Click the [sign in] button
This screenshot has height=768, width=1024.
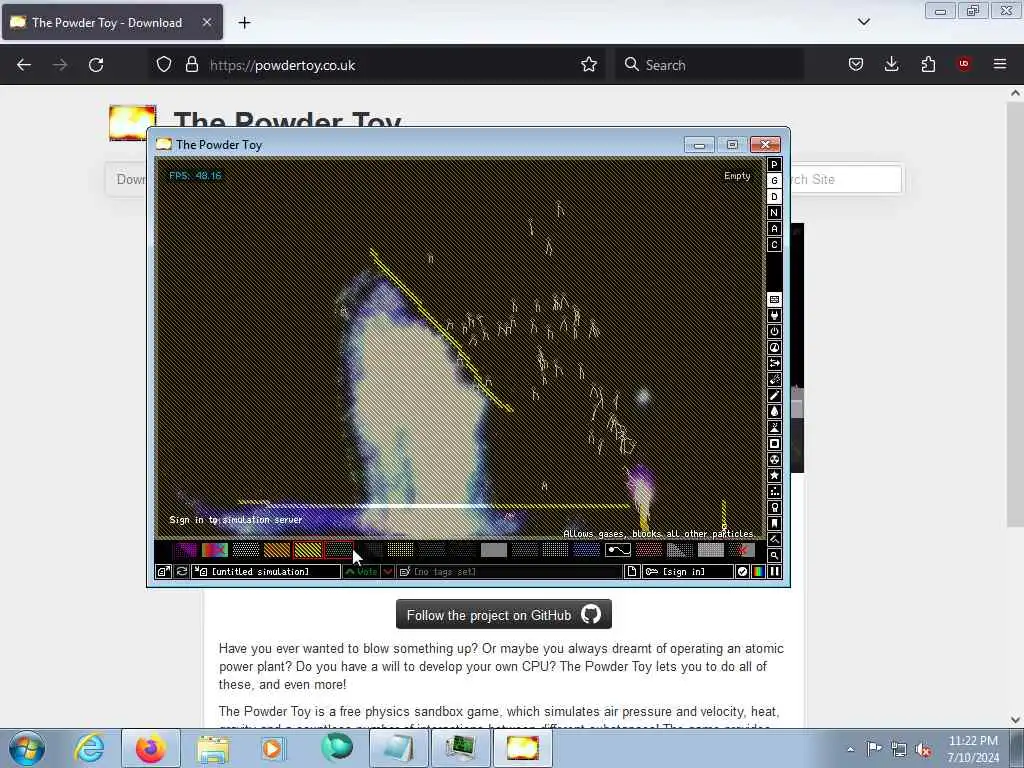687,571
